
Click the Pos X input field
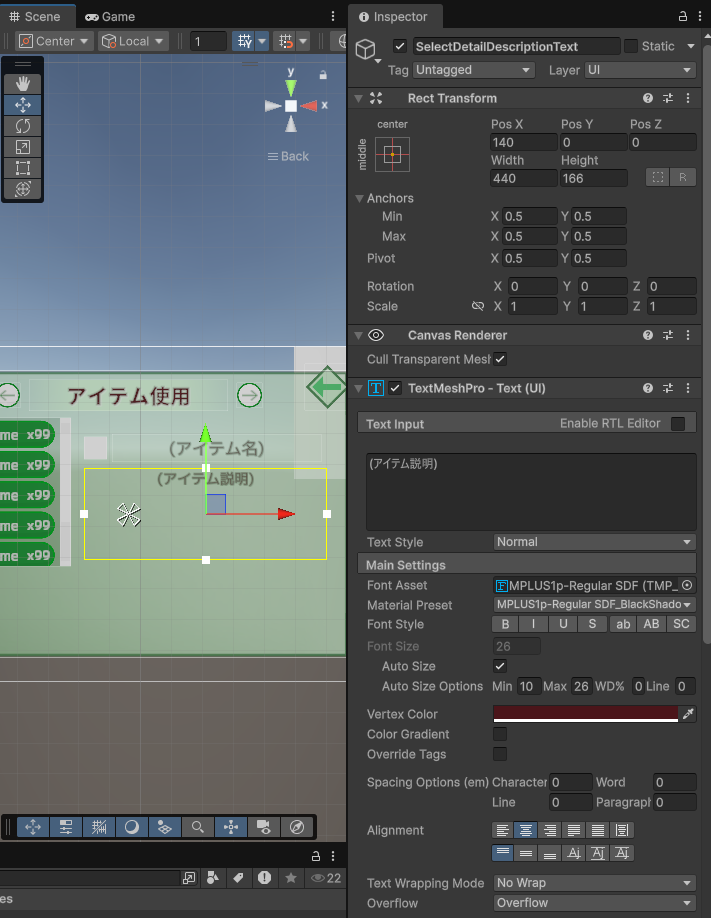point(523,143)
